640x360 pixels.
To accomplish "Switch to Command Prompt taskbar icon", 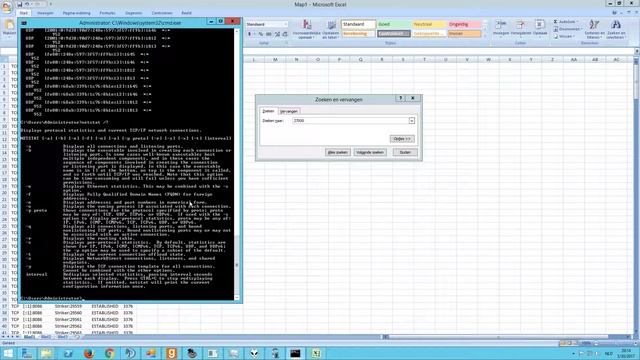I will coord(295,353).
